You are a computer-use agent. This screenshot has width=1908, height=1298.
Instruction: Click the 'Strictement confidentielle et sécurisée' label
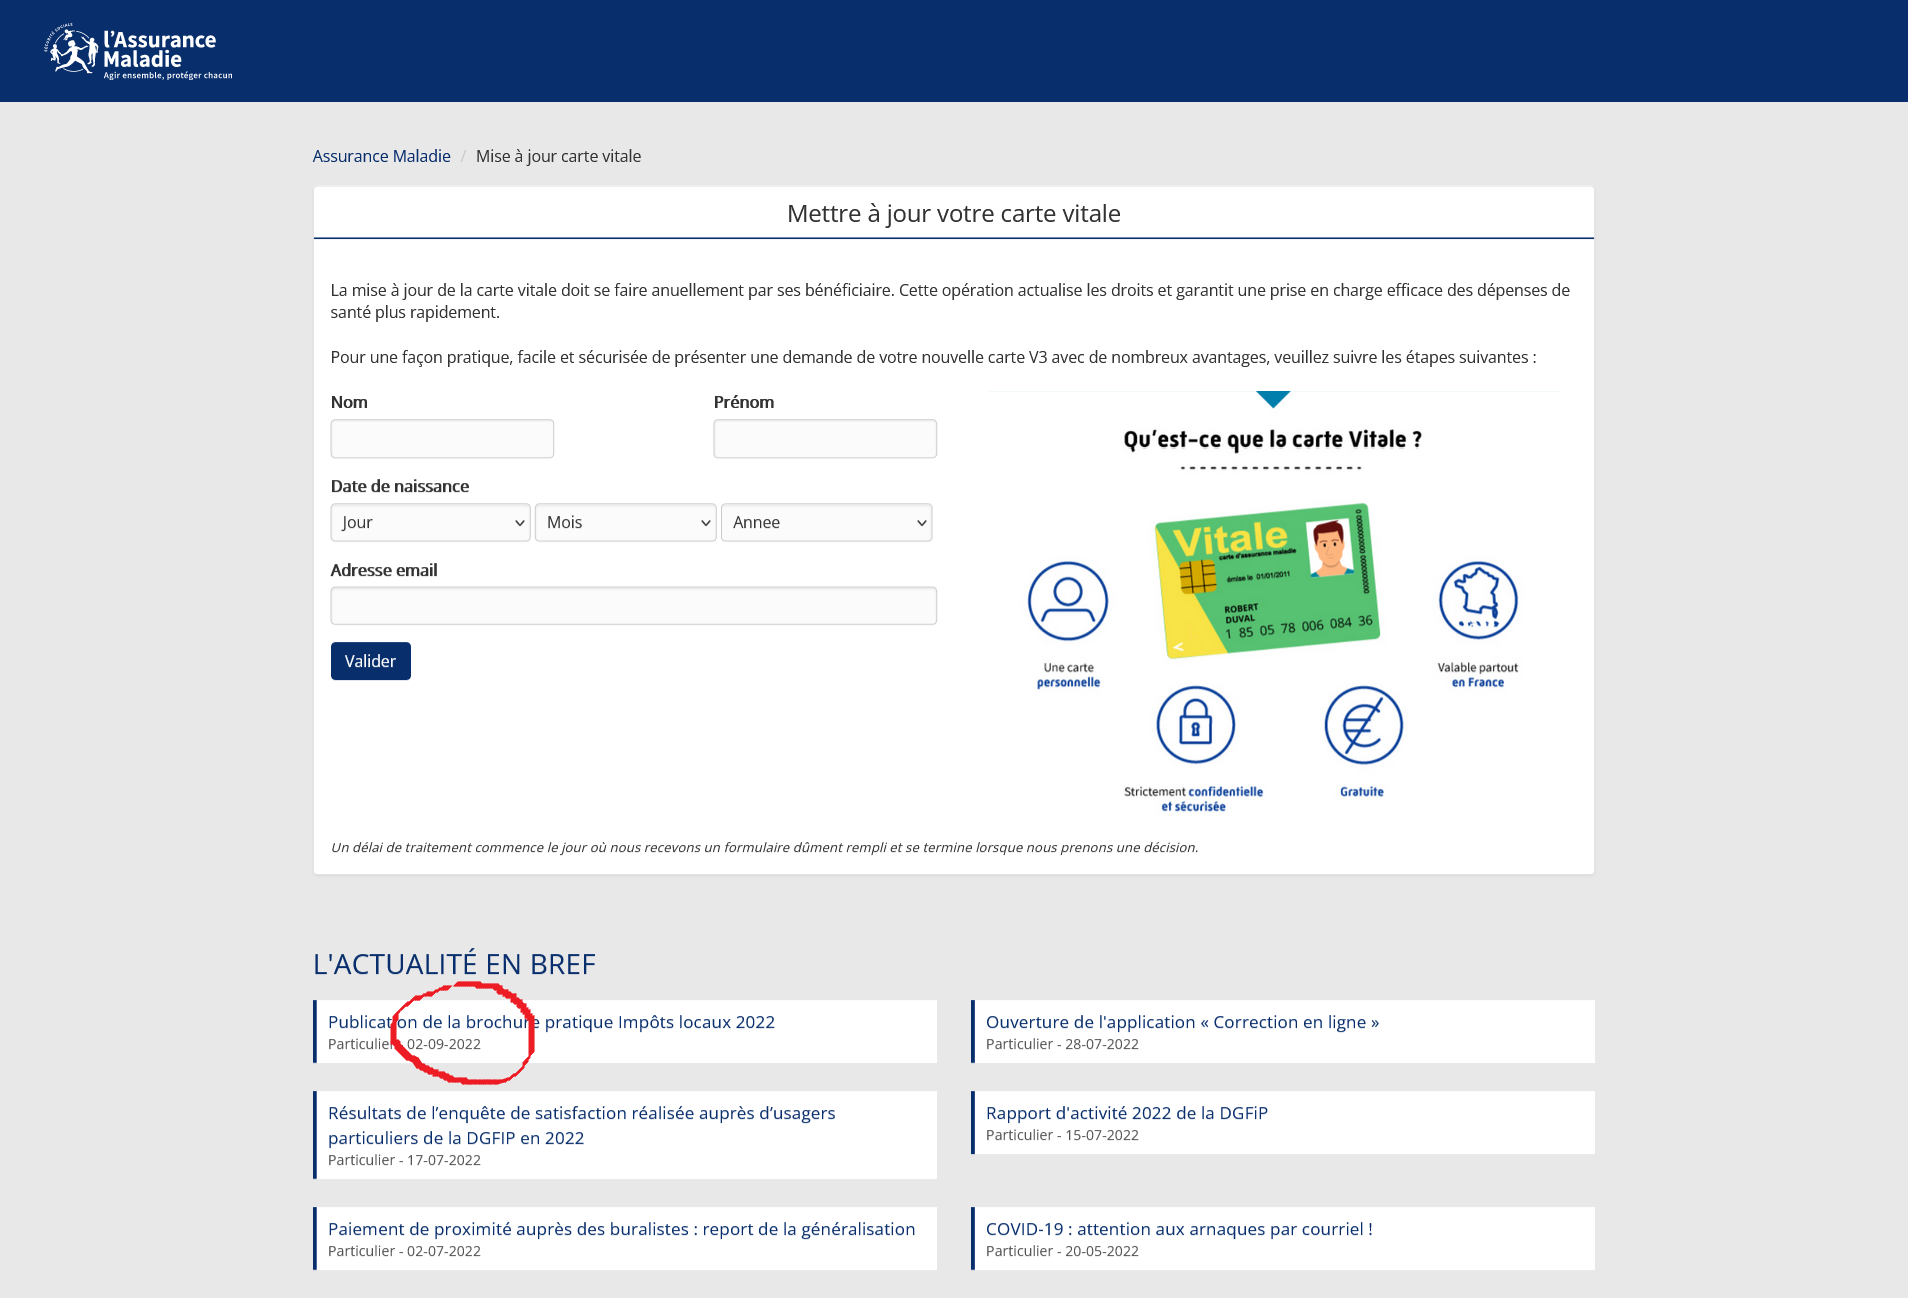coord(1193,799)
